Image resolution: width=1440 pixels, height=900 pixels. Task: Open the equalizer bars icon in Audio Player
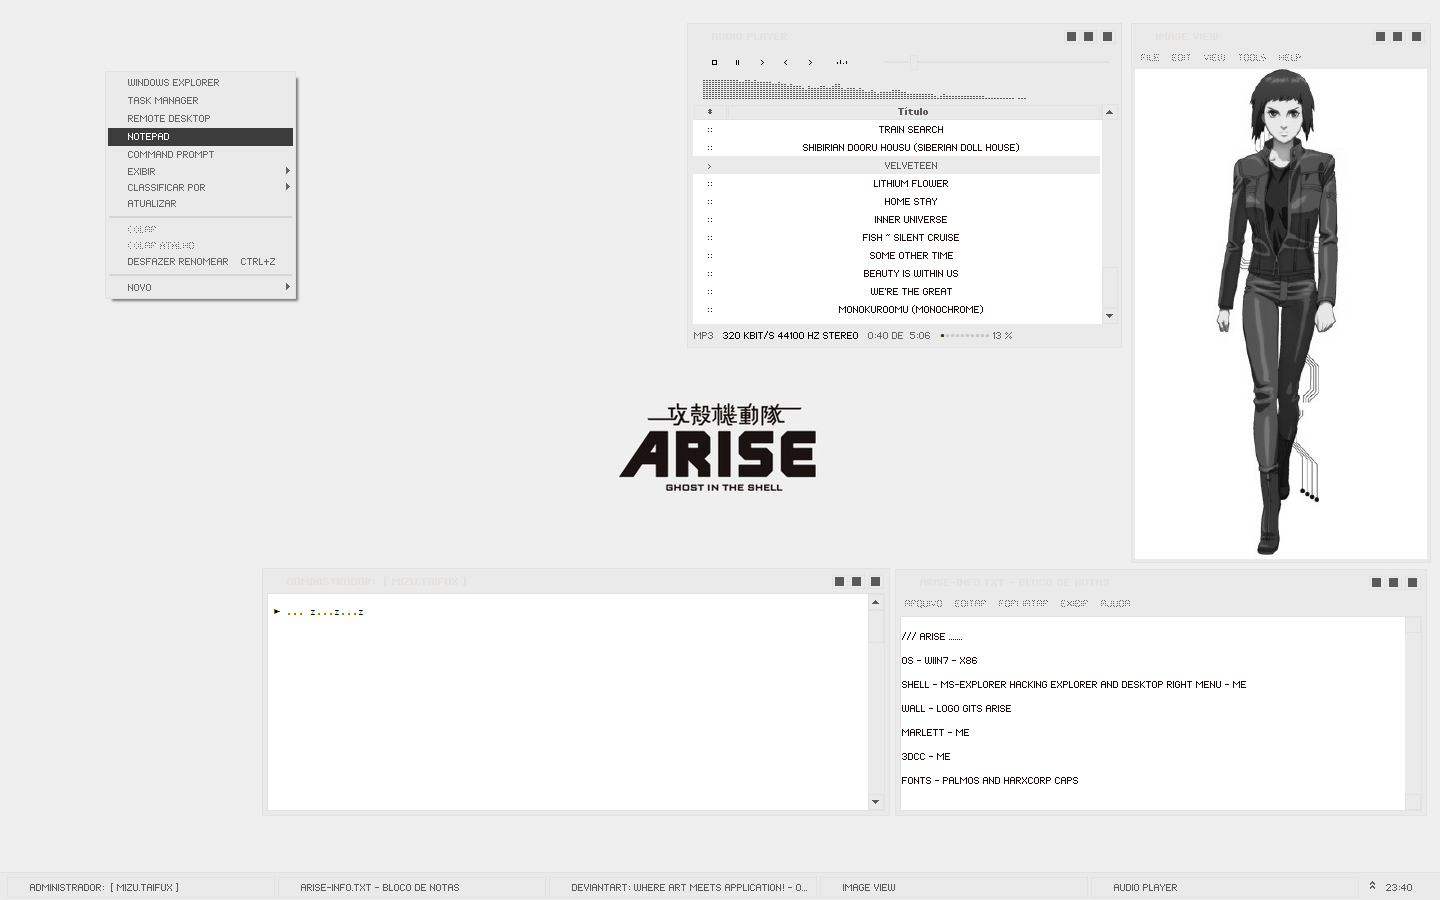pyautogui.click(x=842, y=62)
